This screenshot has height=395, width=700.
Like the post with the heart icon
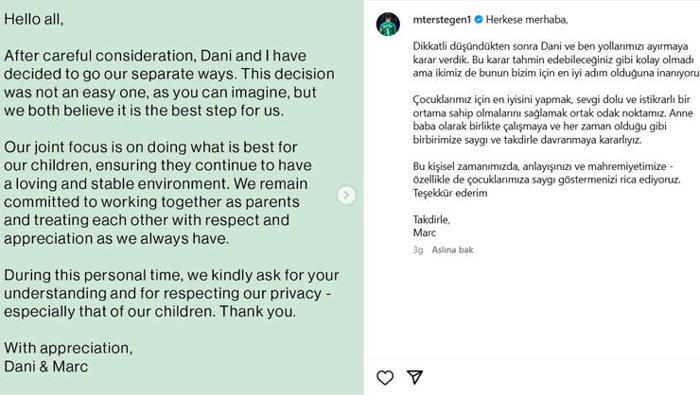click(385, 378)
